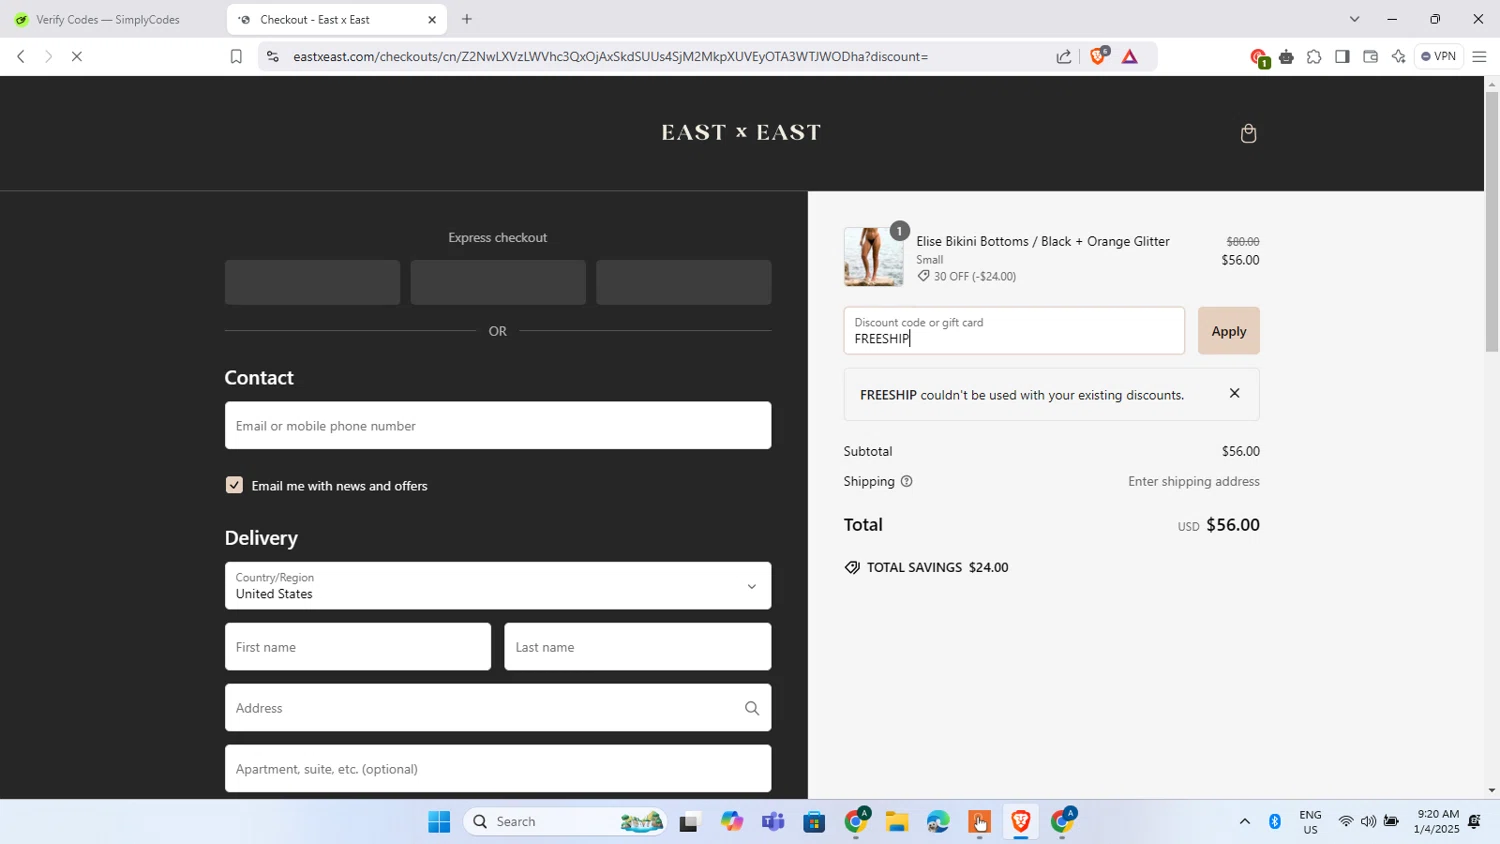
Task: Click the Address input field
Action: pyautogui.click(x=498, y=708)
